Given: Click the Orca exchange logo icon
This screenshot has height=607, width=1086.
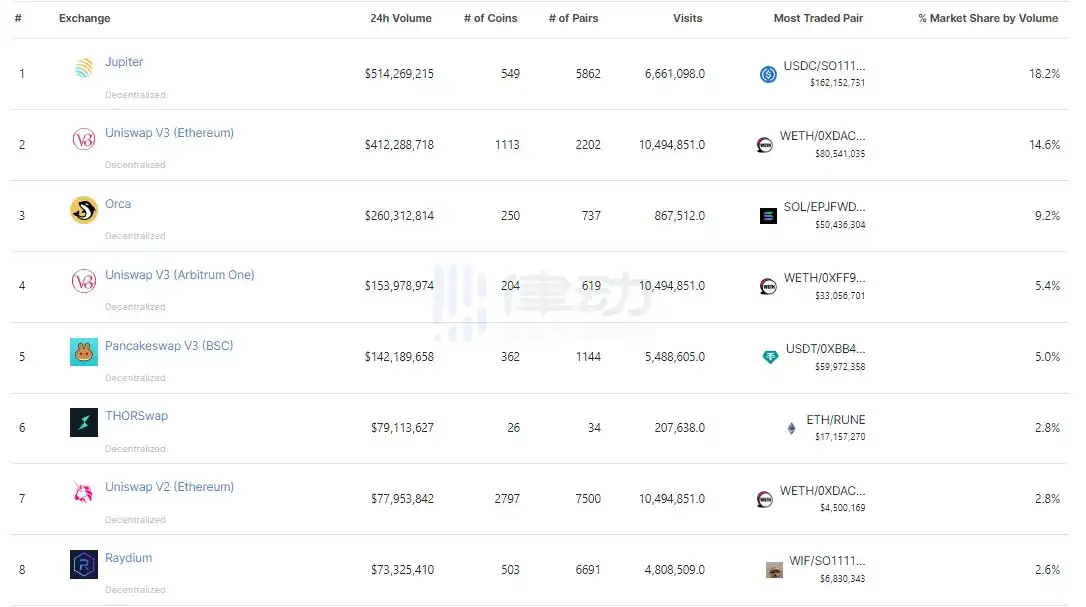Looking at the screenshot, I should [x=84, y=210].
